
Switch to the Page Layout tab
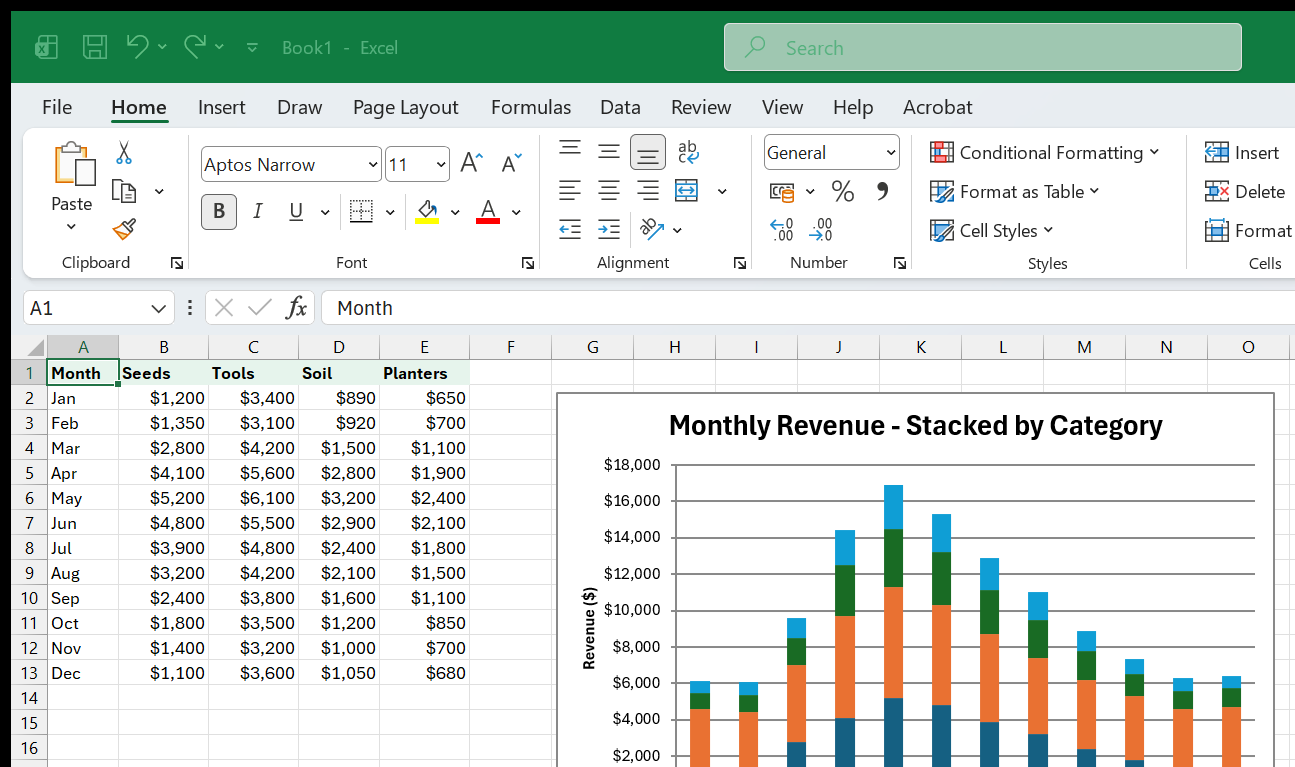[405, 107]
